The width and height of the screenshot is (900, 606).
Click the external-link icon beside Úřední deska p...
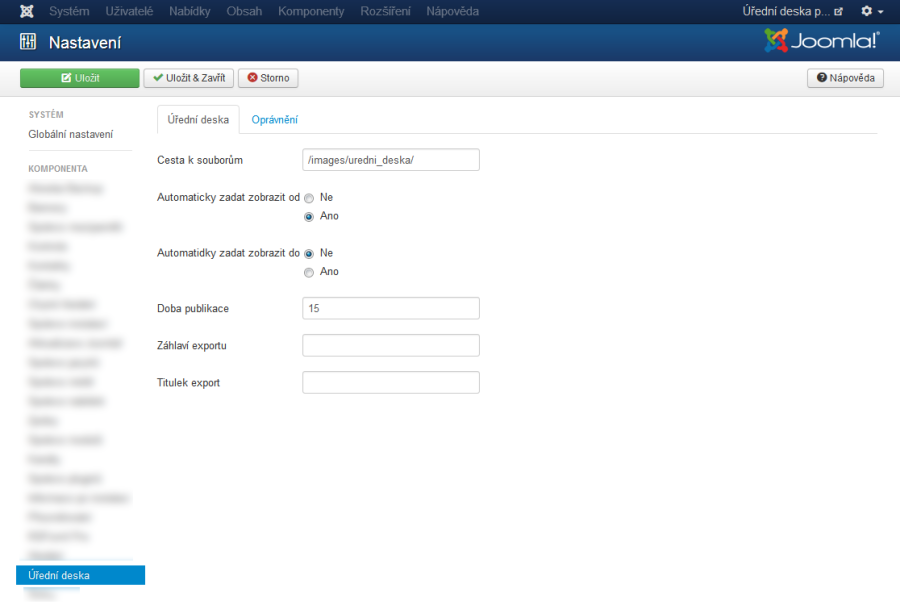pos(838,11)
